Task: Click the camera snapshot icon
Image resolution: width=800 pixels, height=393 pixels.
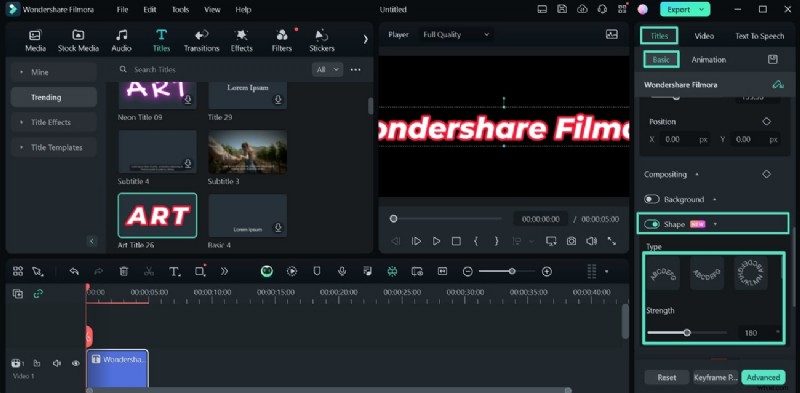Action: [x=571, y=241]
